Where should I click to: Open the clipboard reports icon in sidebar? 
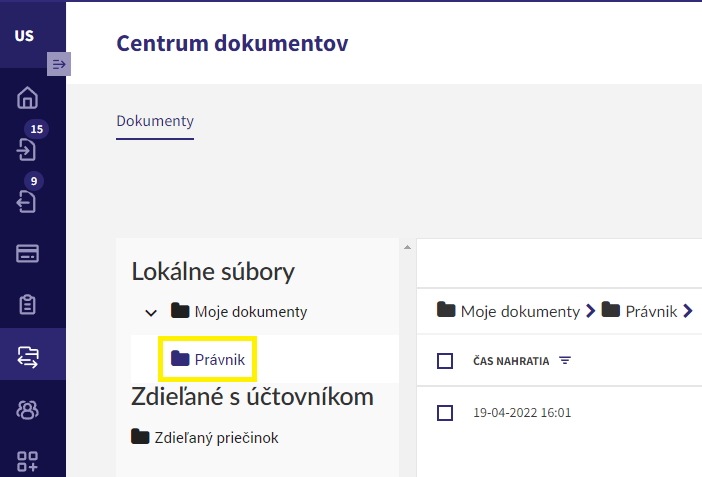pos(27,305)
